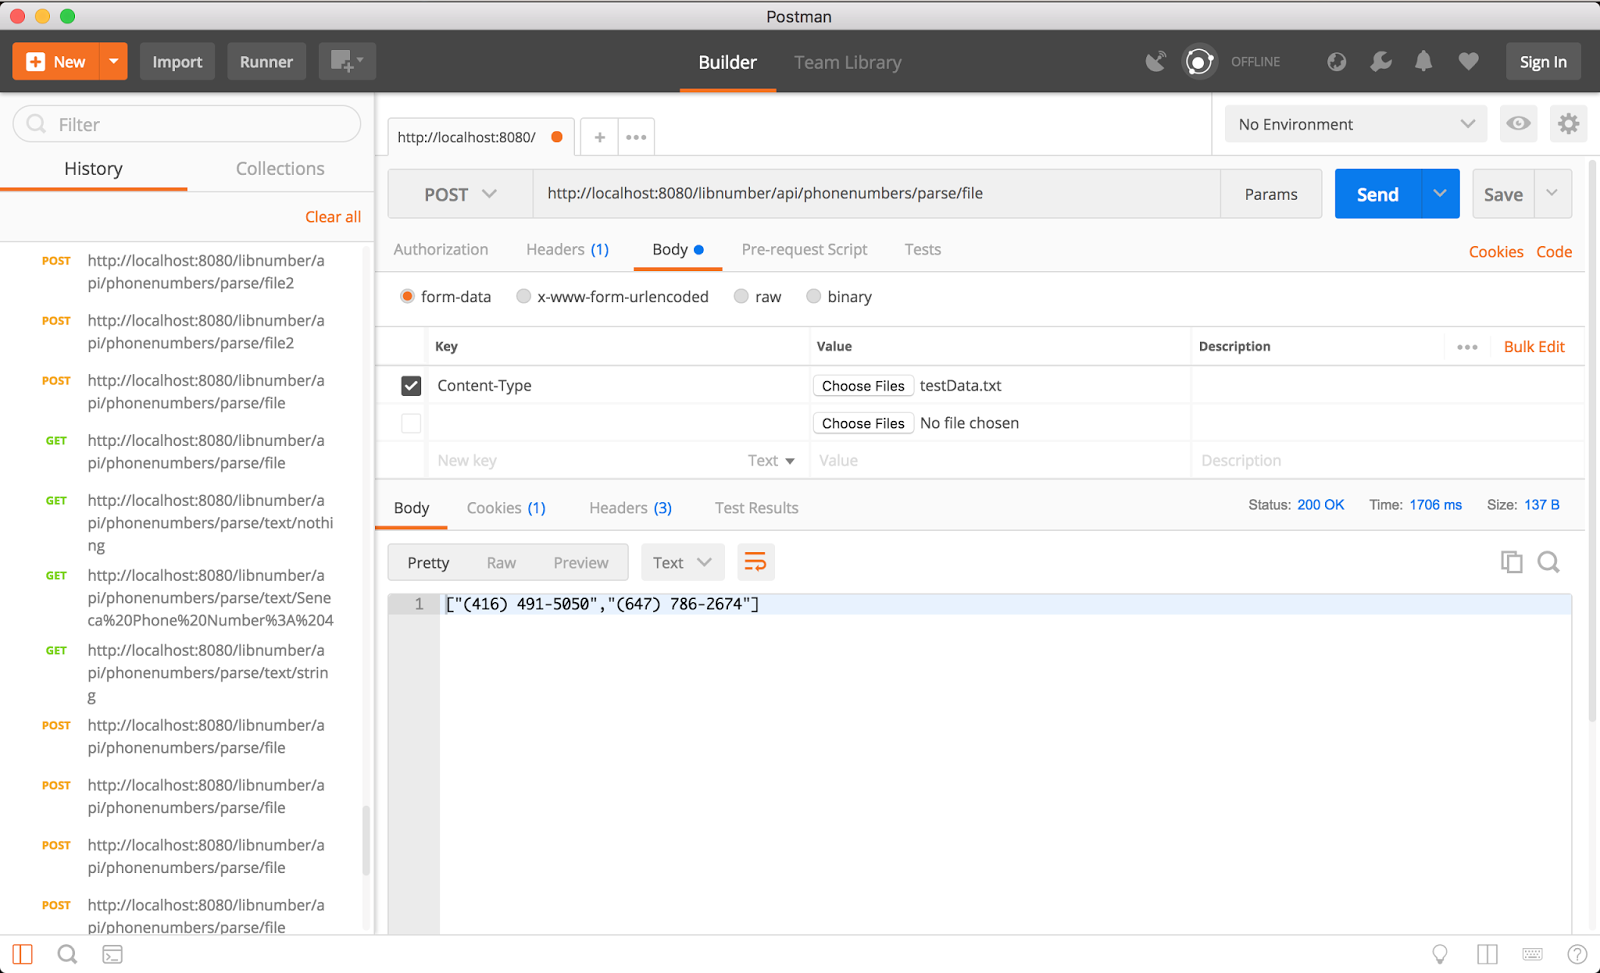Click the sync status icon next to OFFLINE
Image resolution: width=1600 pixels, height=973 pixels.
click(1199, 61)
